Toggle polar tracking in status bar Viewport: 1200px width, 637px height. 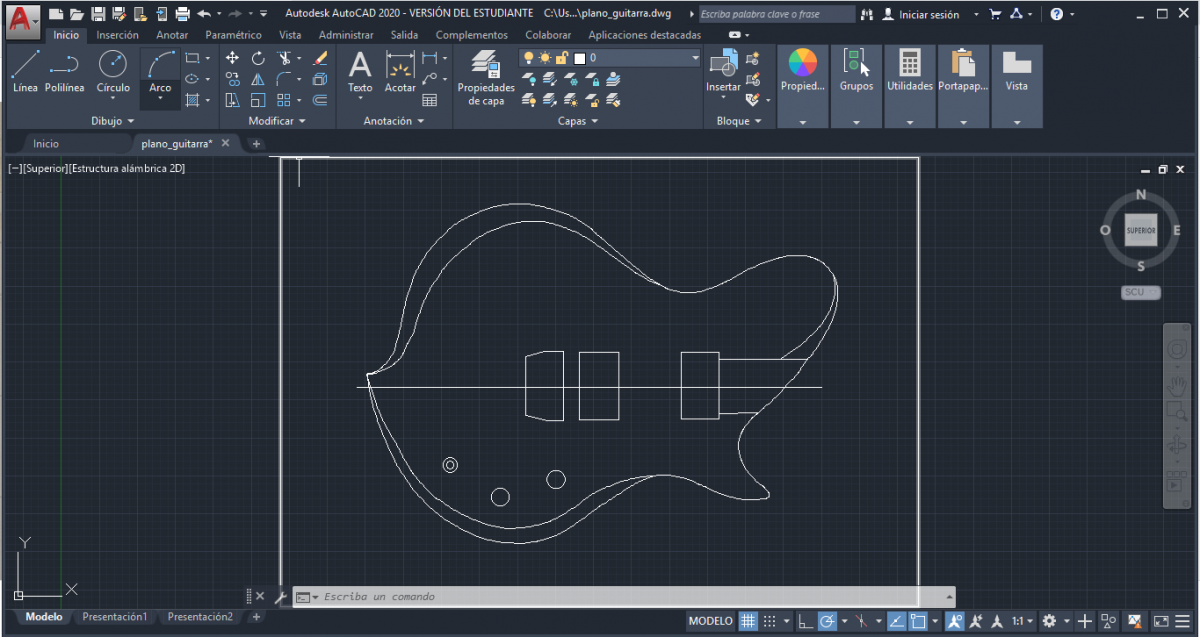click(x=827, y=621)
